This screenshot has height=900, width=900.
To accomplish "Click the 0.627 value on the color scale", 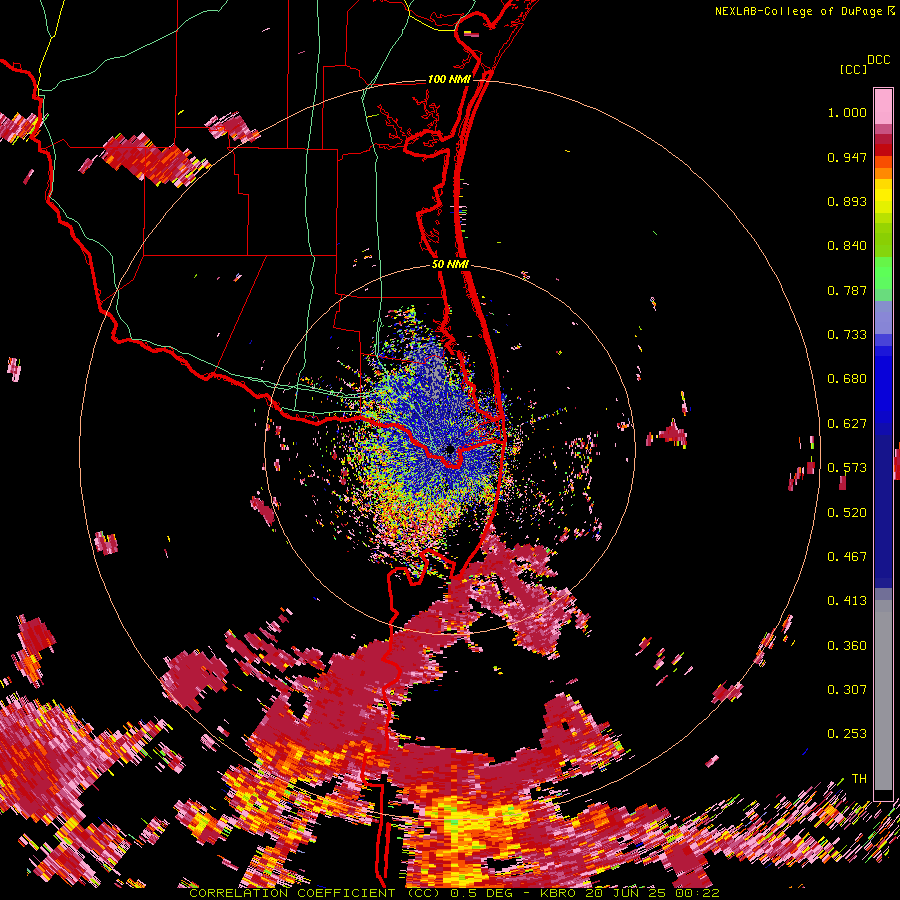I will point(847,424).
